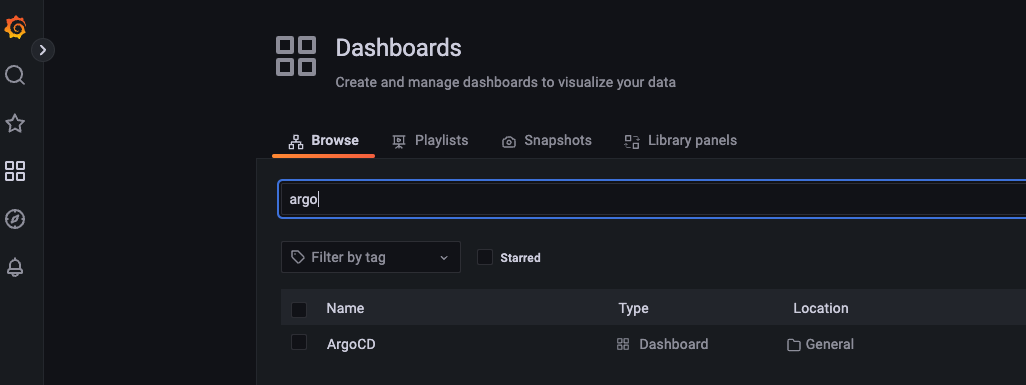Click the Grafana logo icon
The width and height of the screenshot is (1026, 385).
[15, 28]
